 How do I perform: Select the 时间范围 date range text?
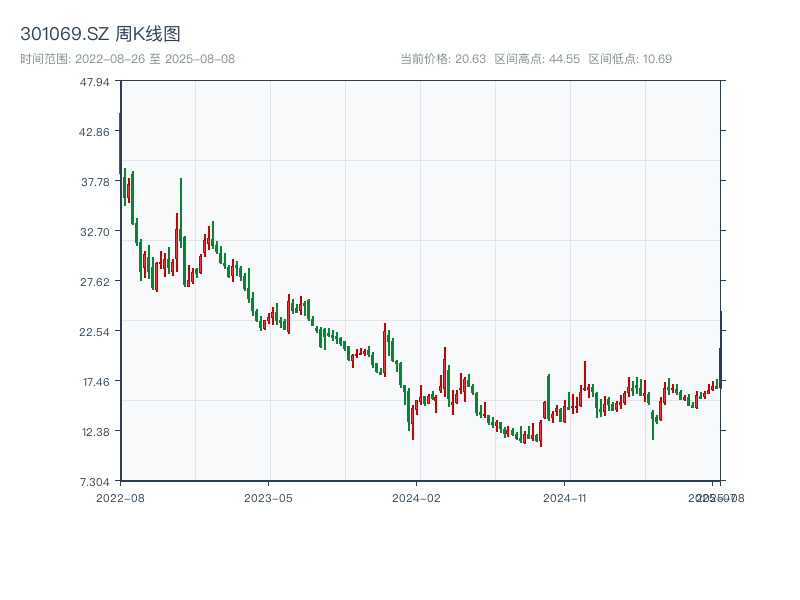[128, 59]
